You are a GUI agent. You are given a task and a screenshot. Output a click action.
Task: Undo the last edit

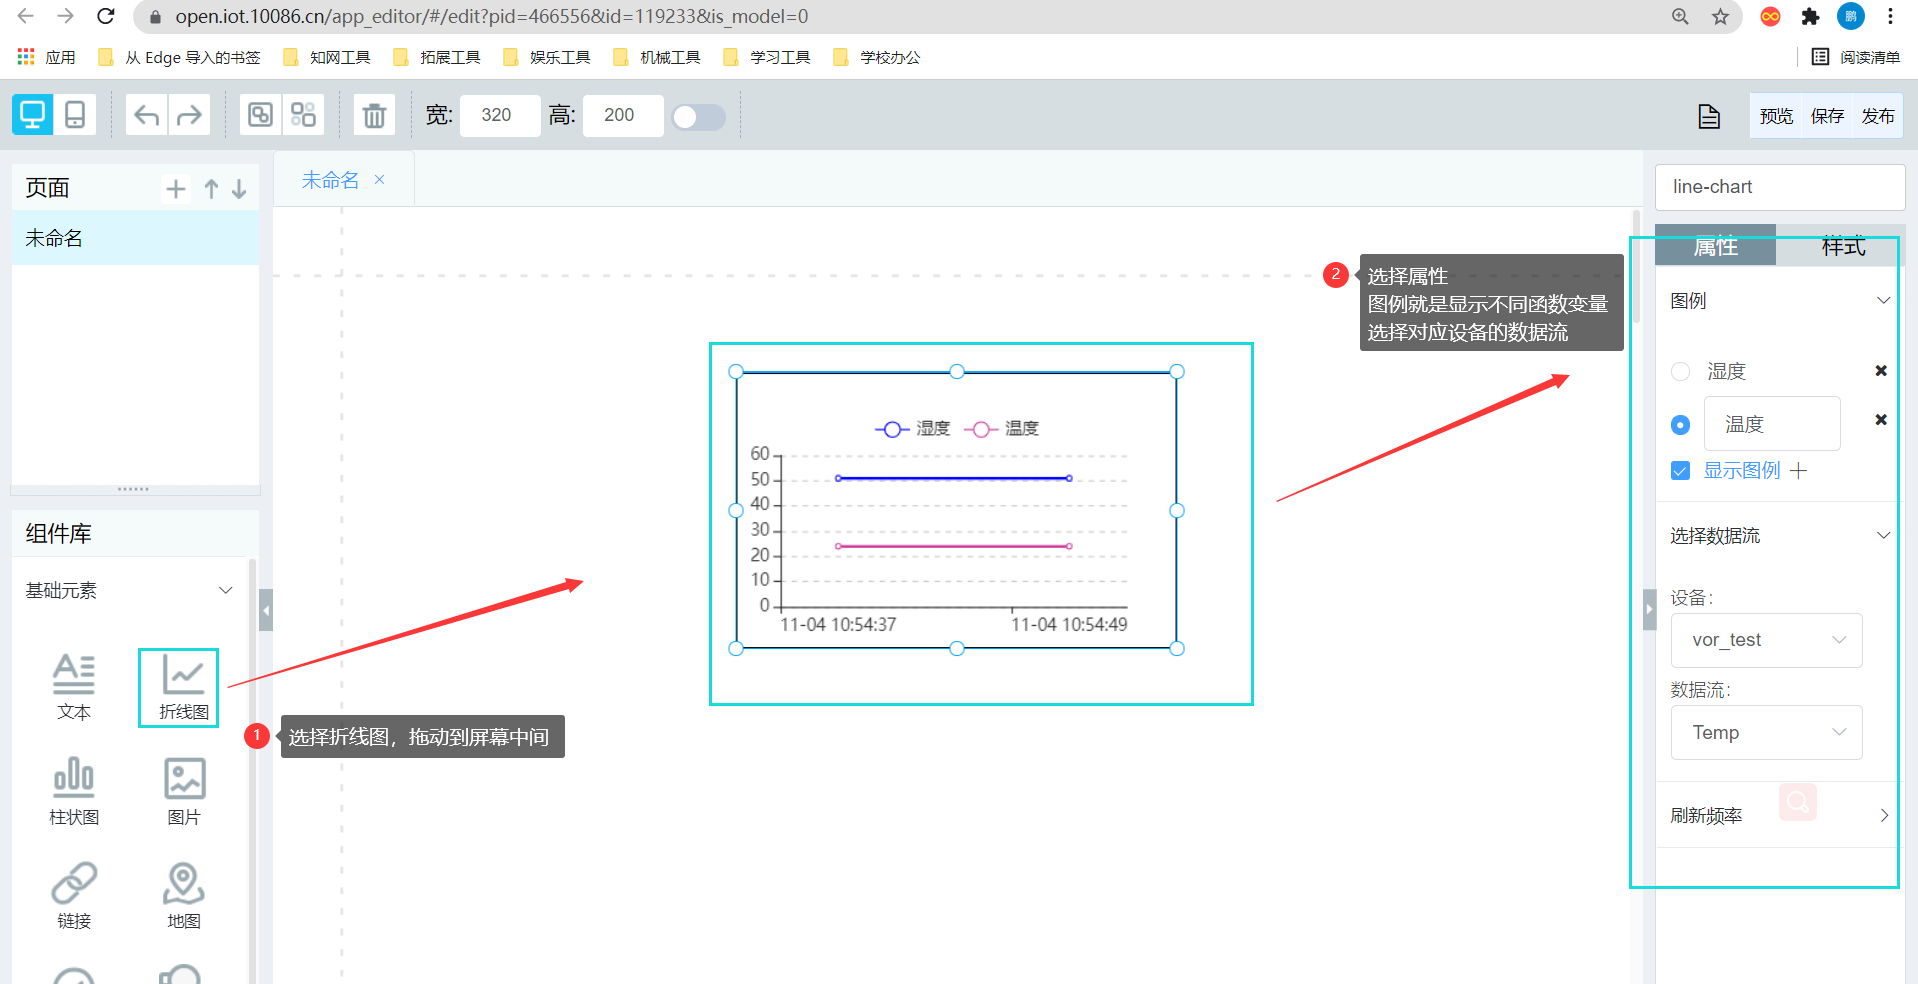pyautogui.click(x=147, y=115)
